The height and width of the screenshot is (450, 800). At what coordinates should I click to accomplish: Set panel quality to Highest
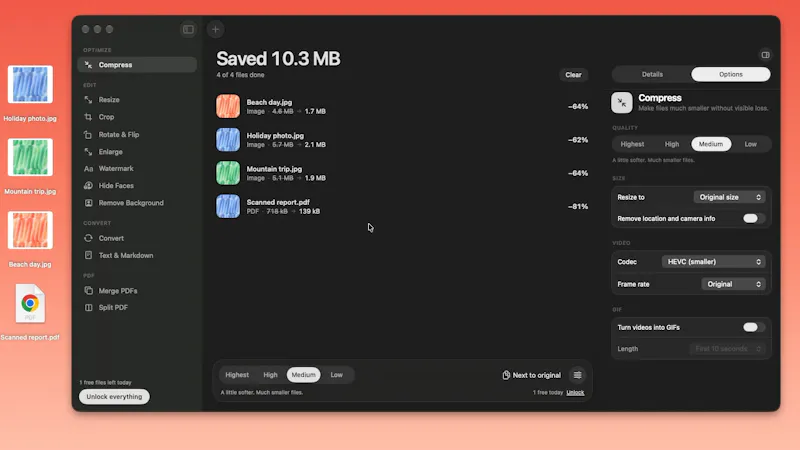pyautogui.click(x=632, y=144)
